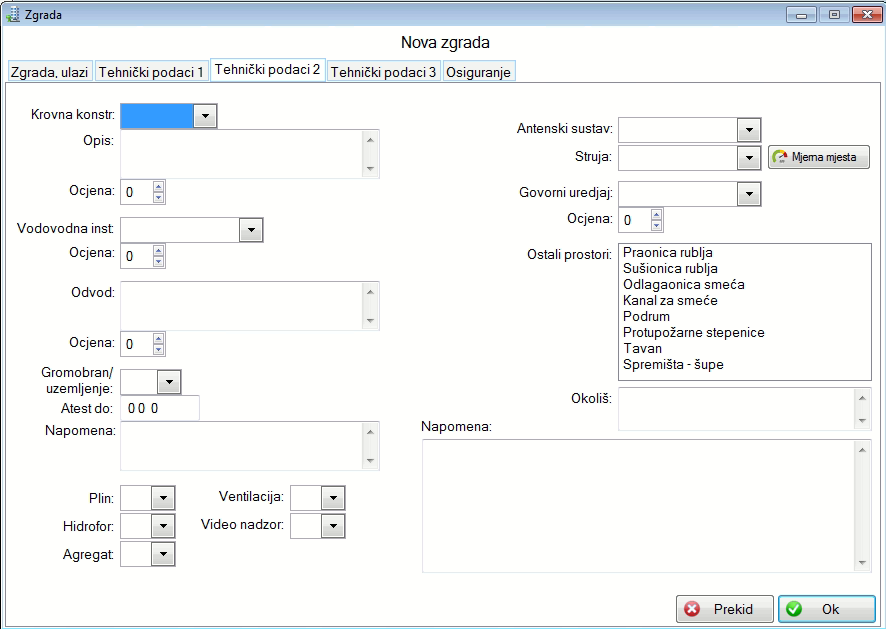This screenshot has width=886, height=629.
Task: Open the Govorni uredjaj dropdown
Action: [748, 194]
